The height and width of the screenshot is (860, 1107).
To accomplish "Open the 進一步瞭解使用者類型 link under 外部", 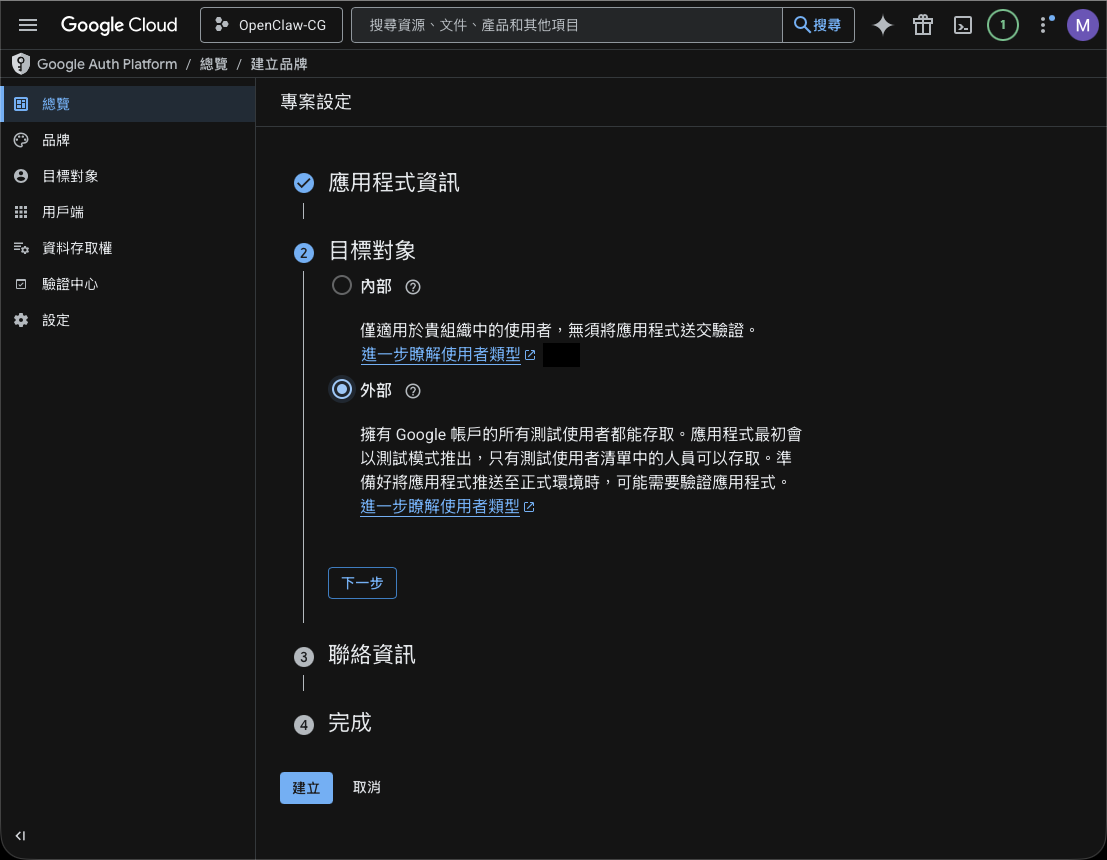I will tap(440, 507).
